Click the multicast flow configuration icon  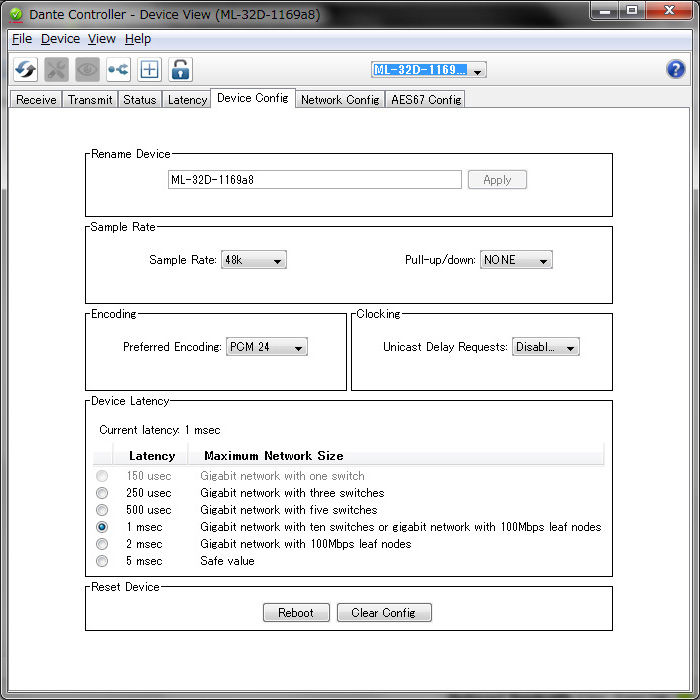[x=118, y=70]
